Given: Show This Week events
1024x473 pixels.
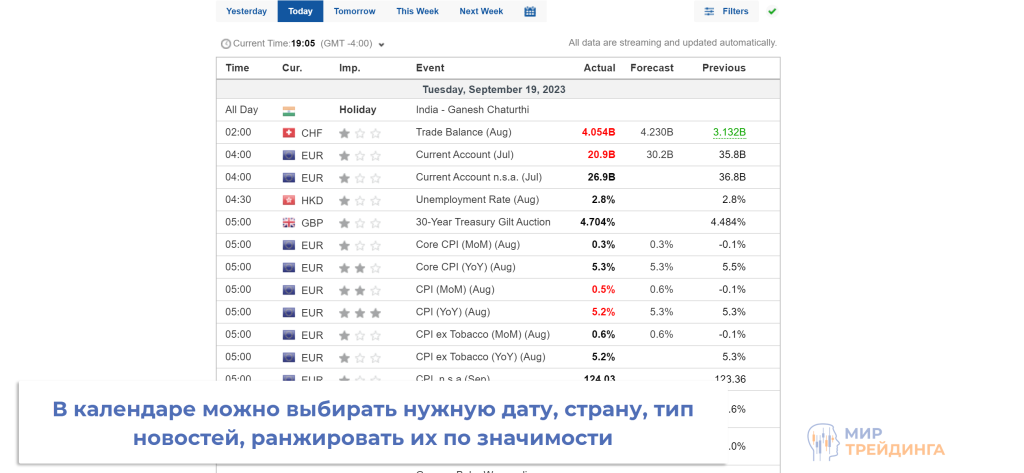Looking at the screenshot, I should pyautogui.click(x=417, y=11).
